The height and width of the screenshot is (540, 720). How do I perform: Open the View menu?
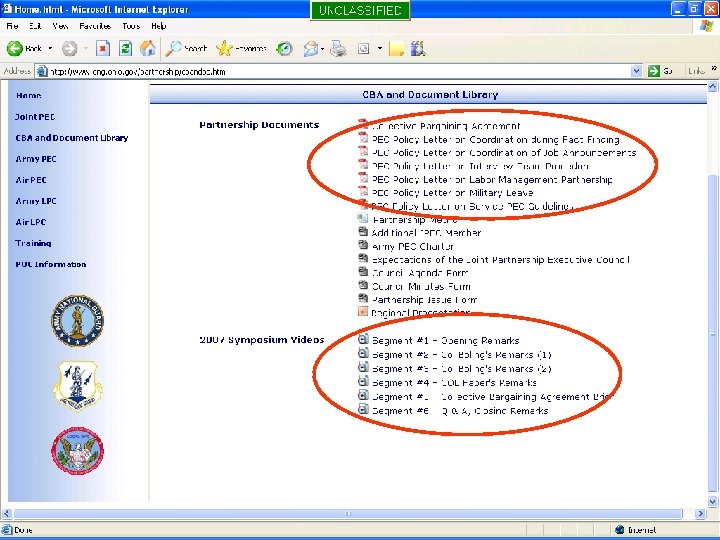coord(60,26)
